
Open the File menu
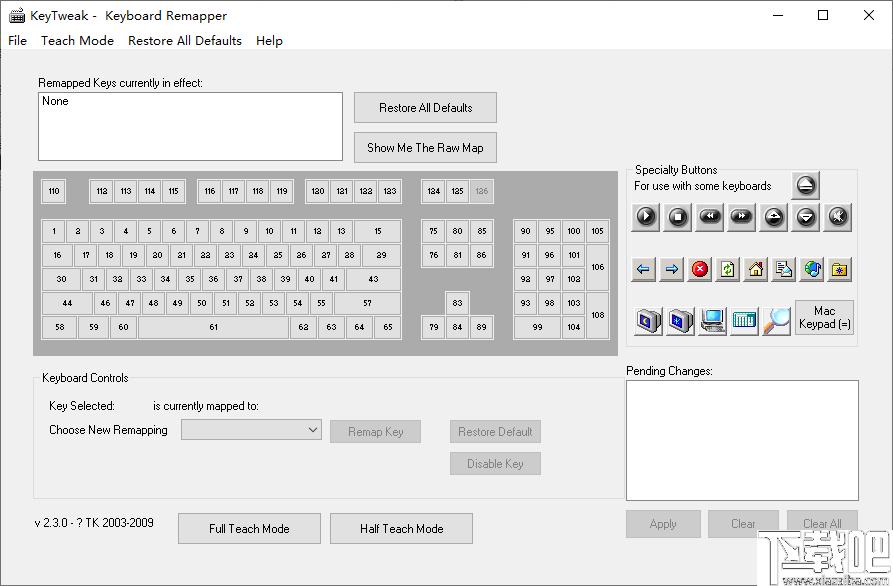17,40
